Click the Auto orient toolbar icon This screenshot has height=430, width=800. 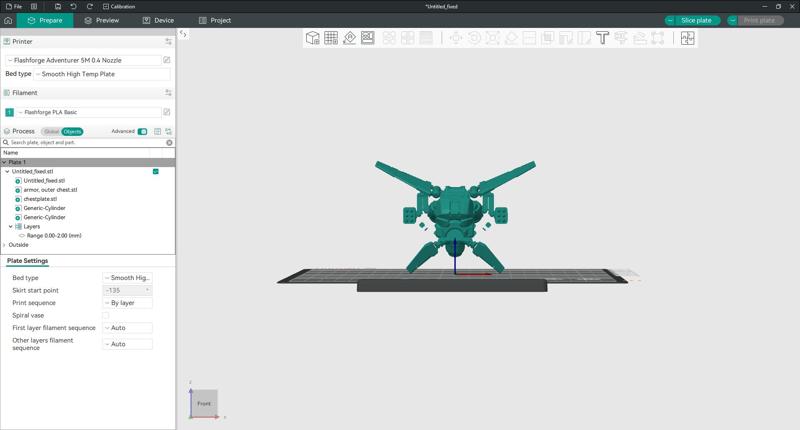click(349, 38)
